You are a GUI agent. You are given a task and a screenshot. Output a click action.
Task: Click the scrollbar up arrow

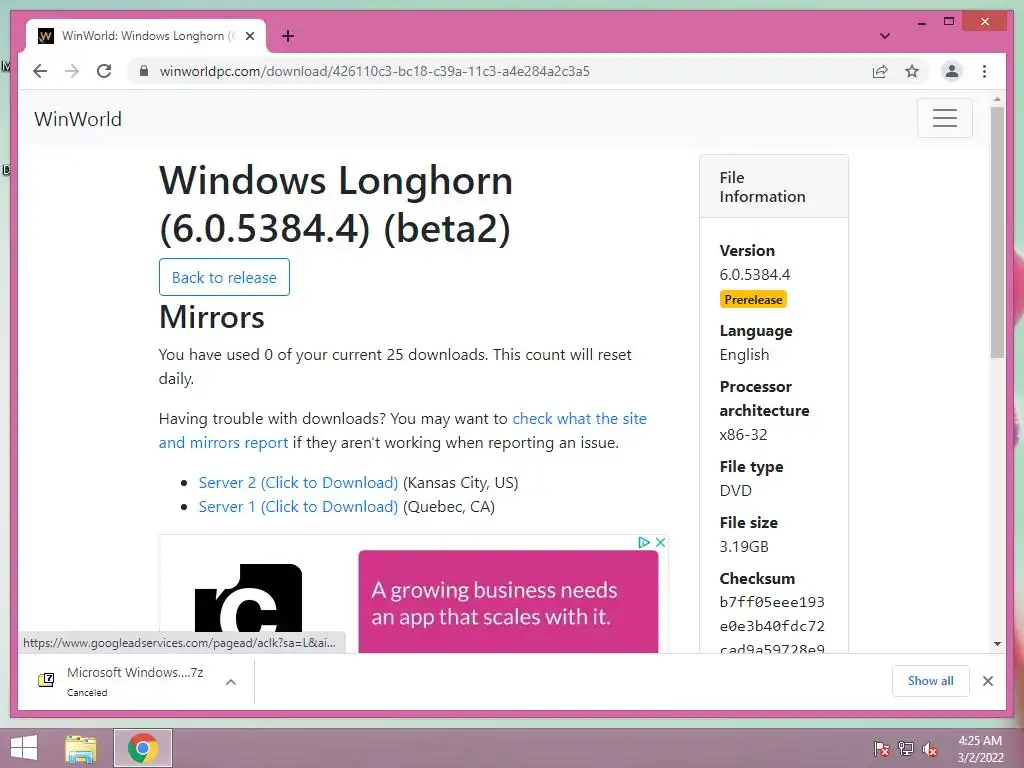click(997, 100)
